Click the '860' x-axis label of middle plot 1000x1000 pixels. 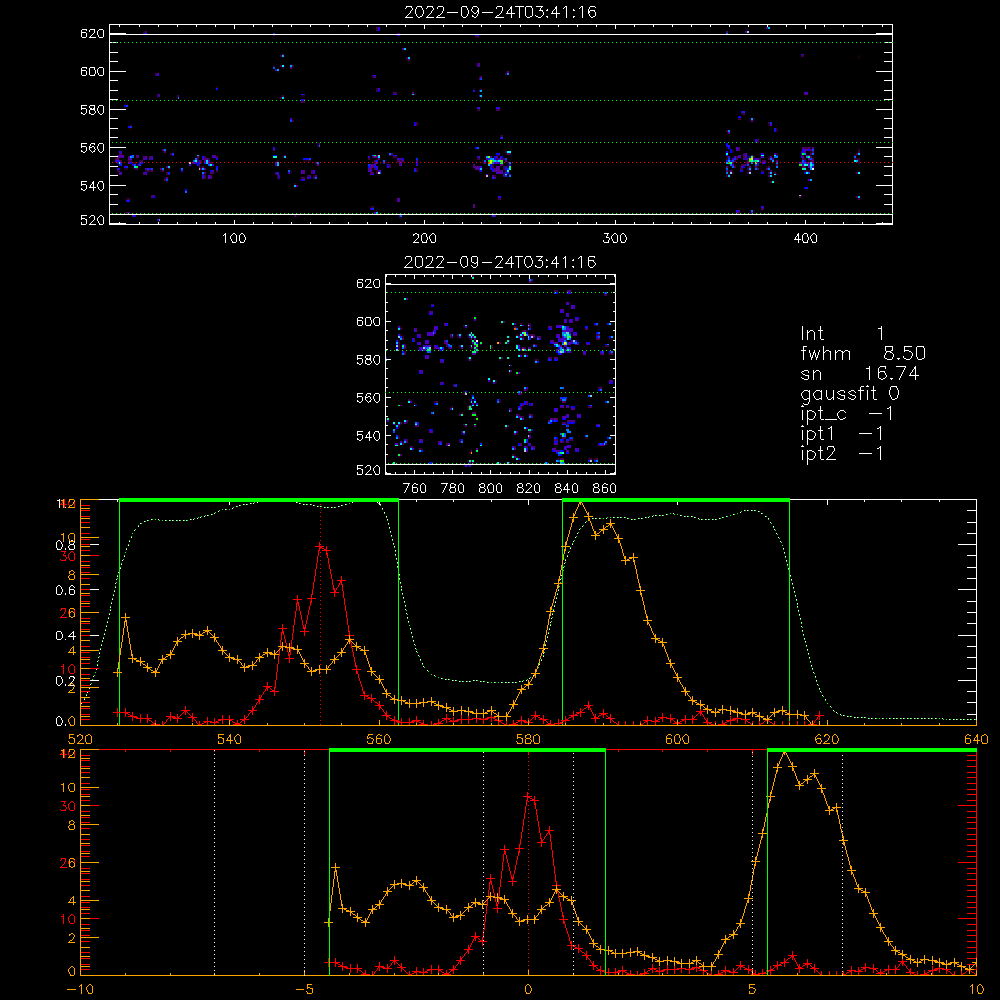coord(605,489)
